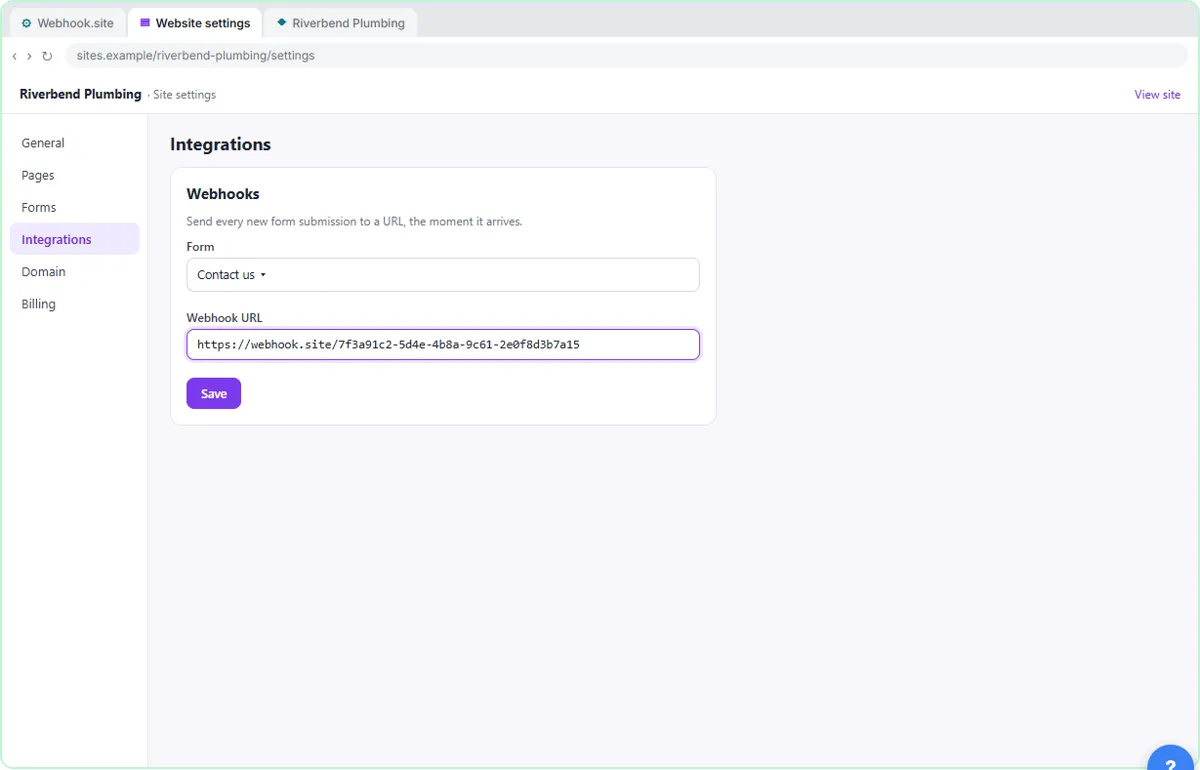Click into the Webhook URL field
This screenshot has width=1200, height=770.
(443, 344)
